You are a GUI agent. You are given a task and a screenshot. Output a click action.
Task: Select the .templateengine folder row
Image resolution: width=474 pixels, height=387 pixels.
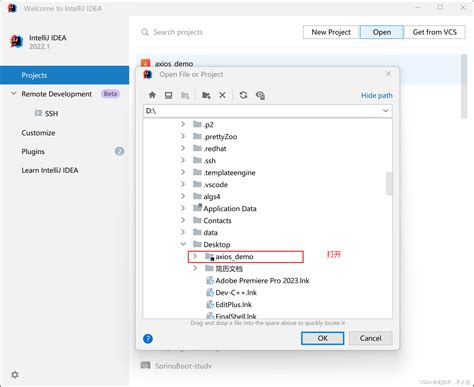[x=268, y=173]
